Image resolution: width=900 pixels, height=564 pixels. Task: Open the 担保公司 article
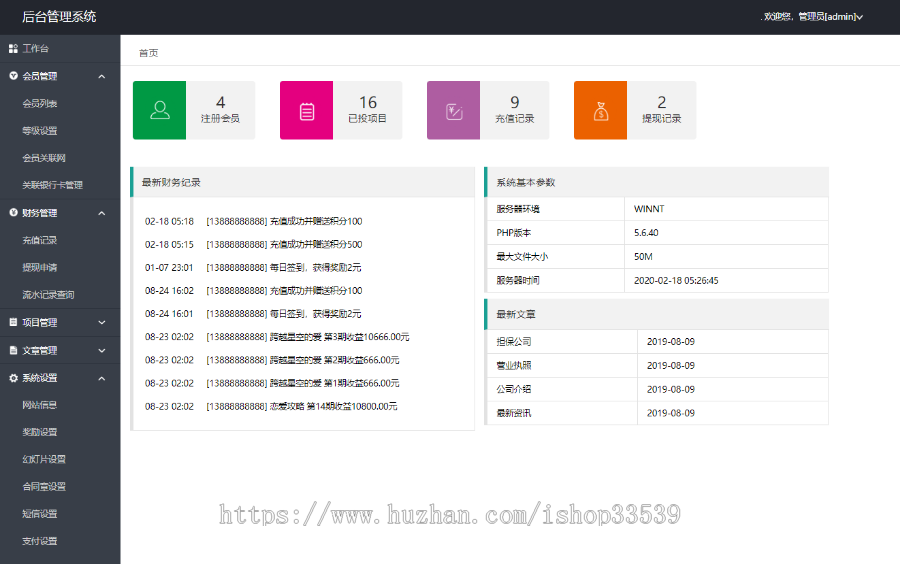[514, 341]
